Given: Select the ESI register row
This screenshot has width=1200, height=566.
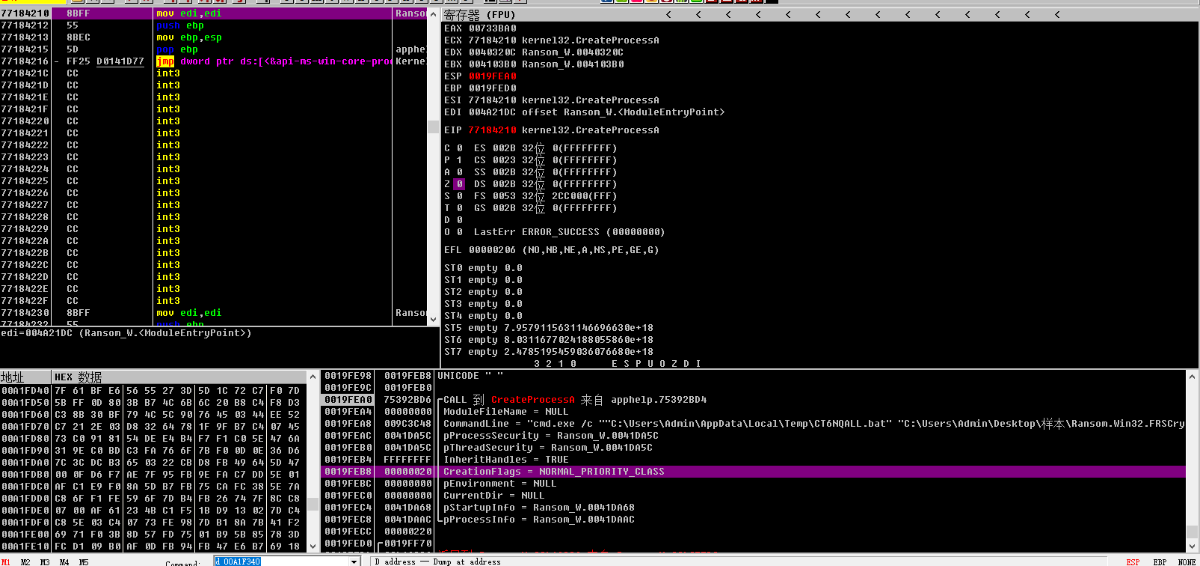Looking at the screenshot, I should tap(552, 100).
